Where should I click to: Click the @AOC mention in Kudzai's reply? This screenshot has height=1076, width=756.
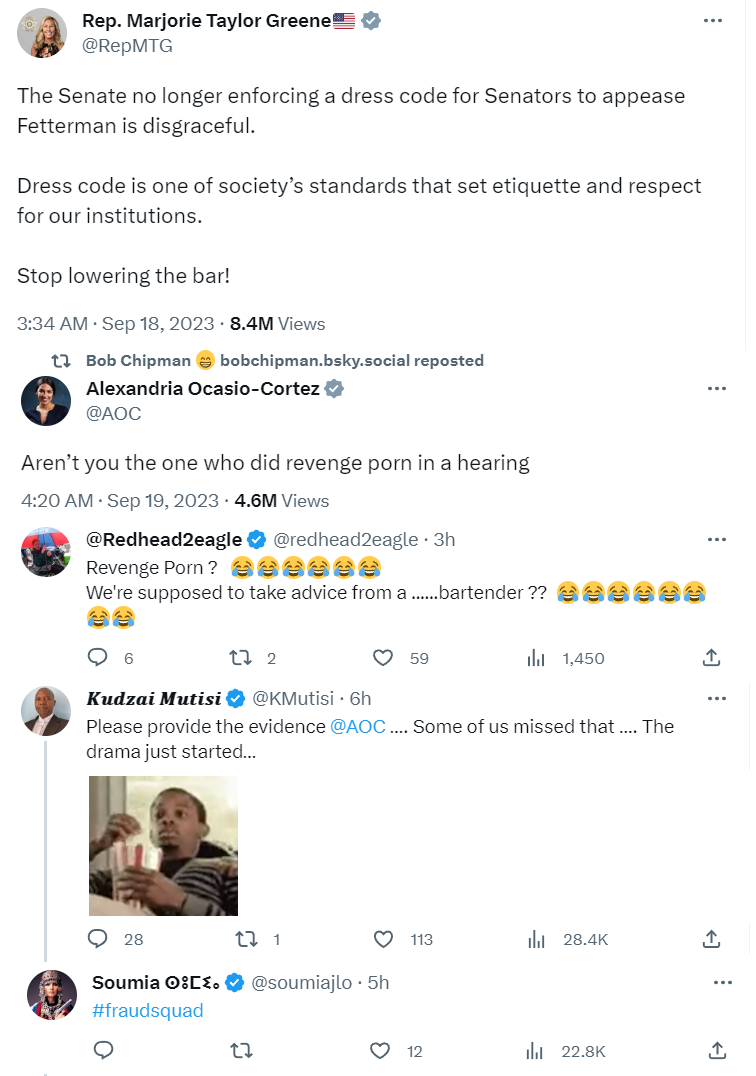(x=357, y=727)
